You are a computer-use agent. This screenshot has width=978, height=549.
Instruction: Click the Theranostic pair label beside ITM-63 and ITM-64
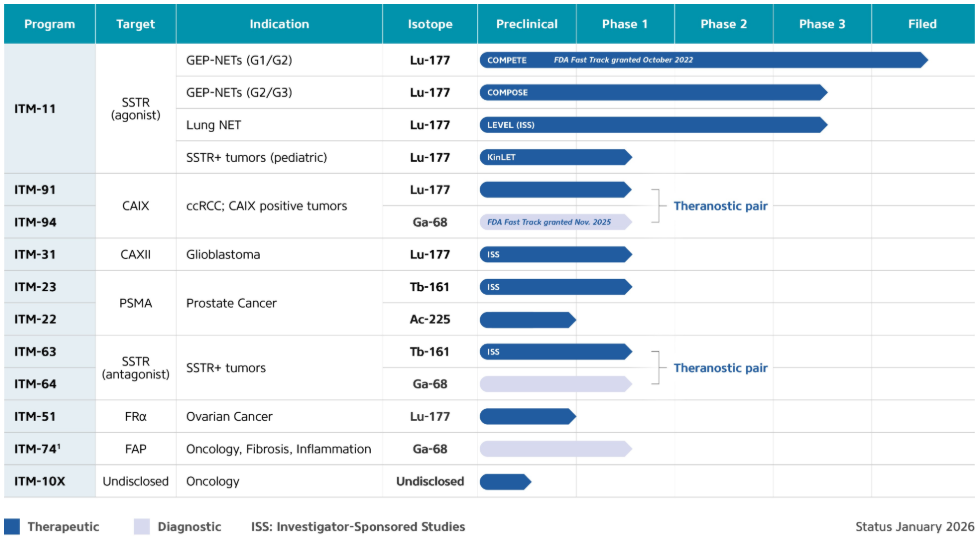pyautogui.click(x=720, y=368)
